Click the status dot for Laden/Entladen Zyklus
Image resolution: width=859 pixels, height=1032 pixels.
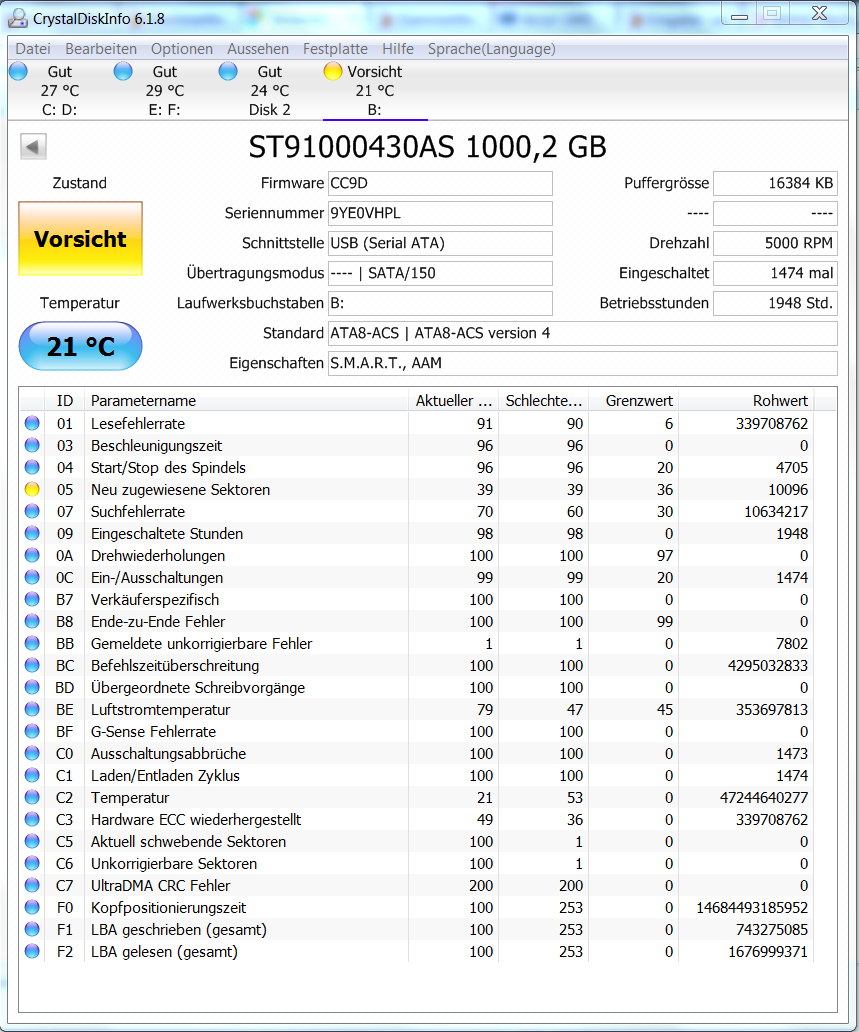coord(32,775)
